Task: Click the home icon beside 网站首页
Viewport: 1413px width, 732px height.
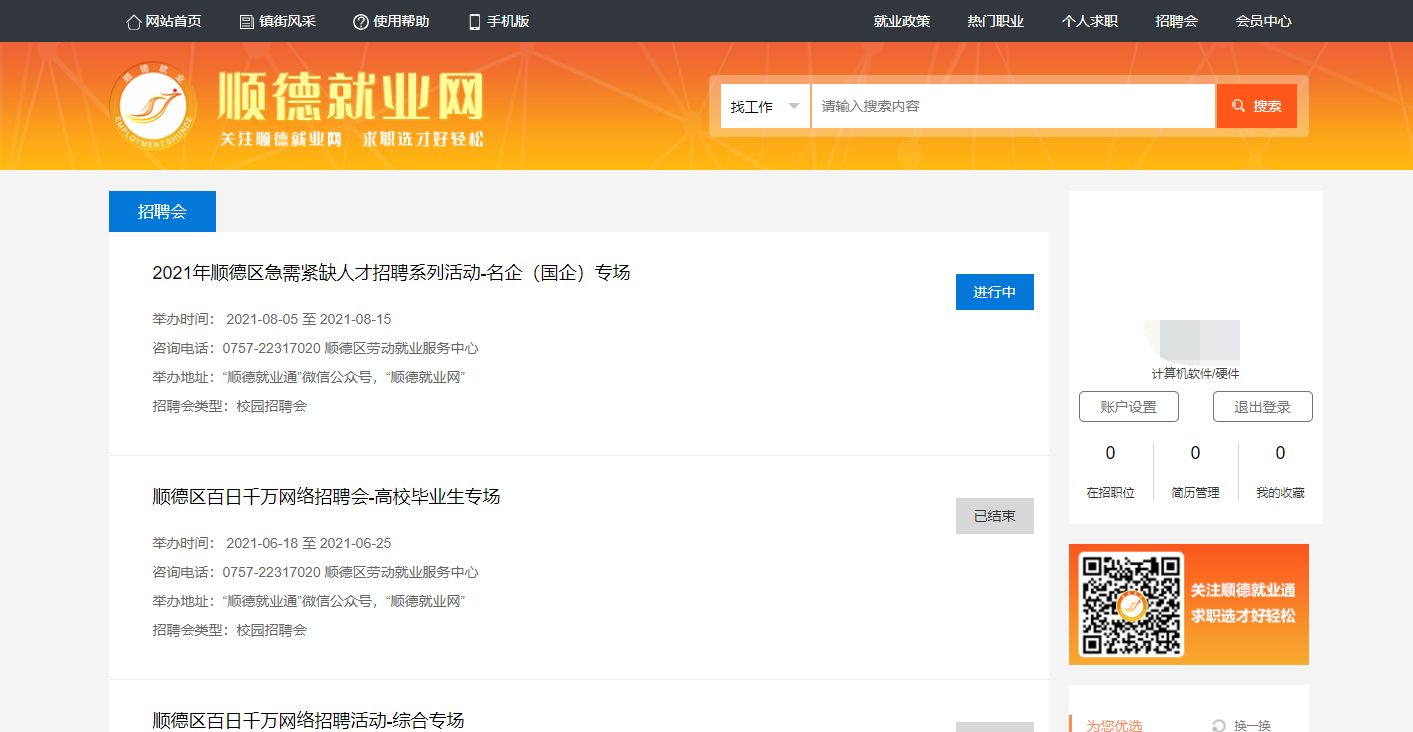Action: click(x=133, y=22)
